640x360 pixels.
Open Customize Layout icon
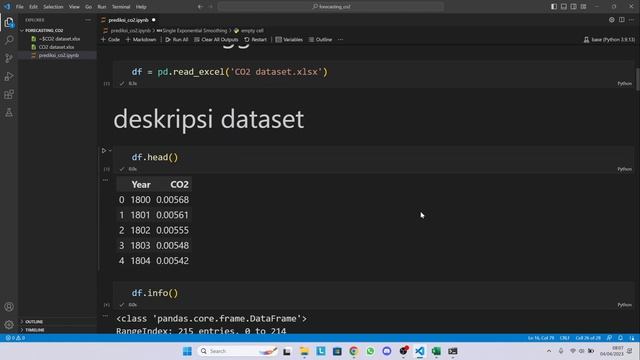pyautogui.click(x=583, y=7)
